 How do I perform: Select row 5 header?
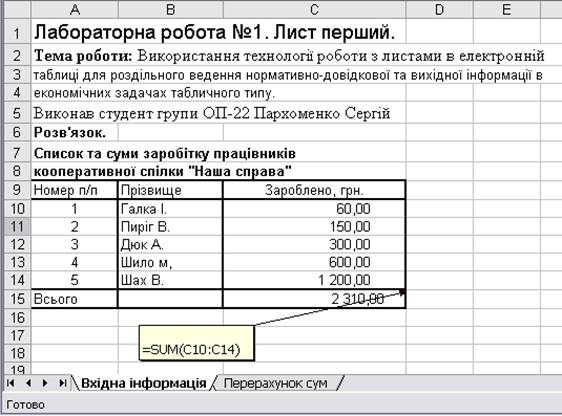(x=17, y=113)
